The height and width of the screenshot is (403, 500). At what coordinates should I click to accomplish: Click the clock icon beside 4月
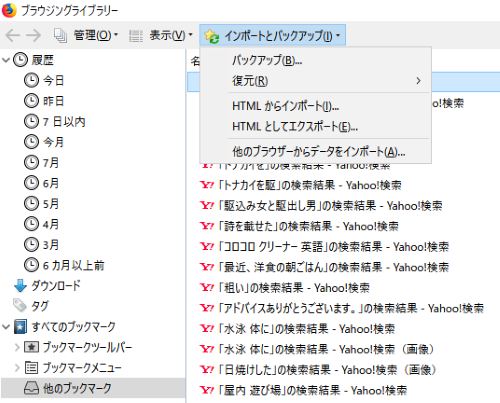(31, 224)
